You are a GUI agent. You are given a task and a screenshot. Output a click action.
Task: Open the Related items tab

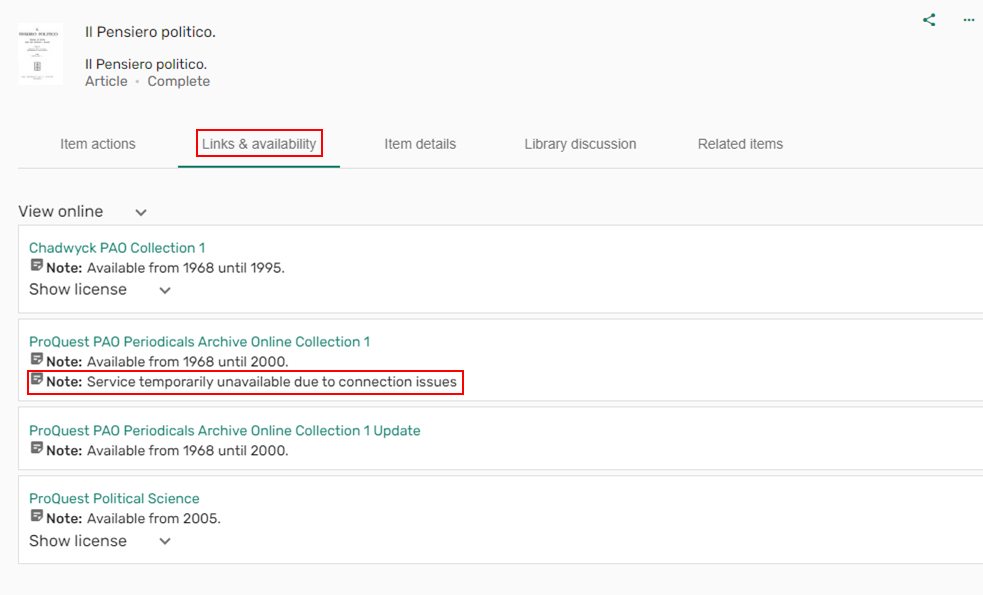click(x=740, y=144)
